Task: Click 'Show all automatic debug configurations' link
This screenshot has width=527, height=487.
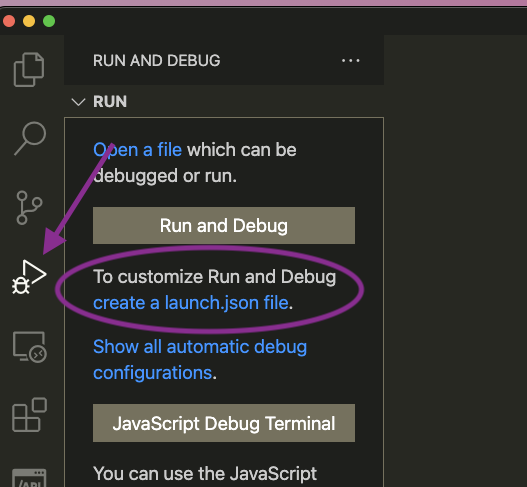Action: [200, 359]
